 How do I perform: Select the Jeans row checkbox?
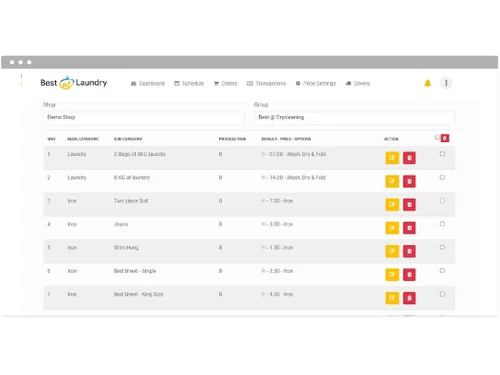[x=442, y=224]
